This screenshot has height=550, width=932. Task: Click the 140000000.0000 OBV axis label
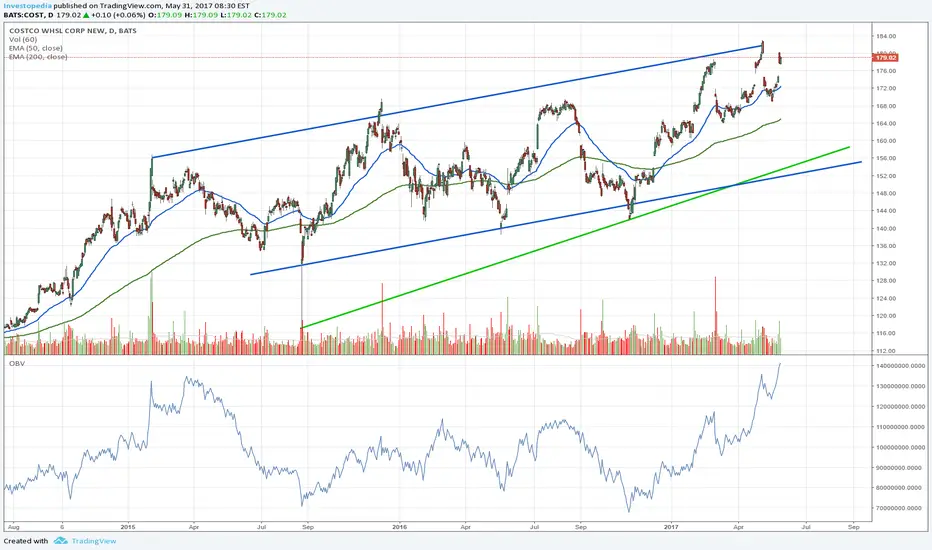pos(900,366)
